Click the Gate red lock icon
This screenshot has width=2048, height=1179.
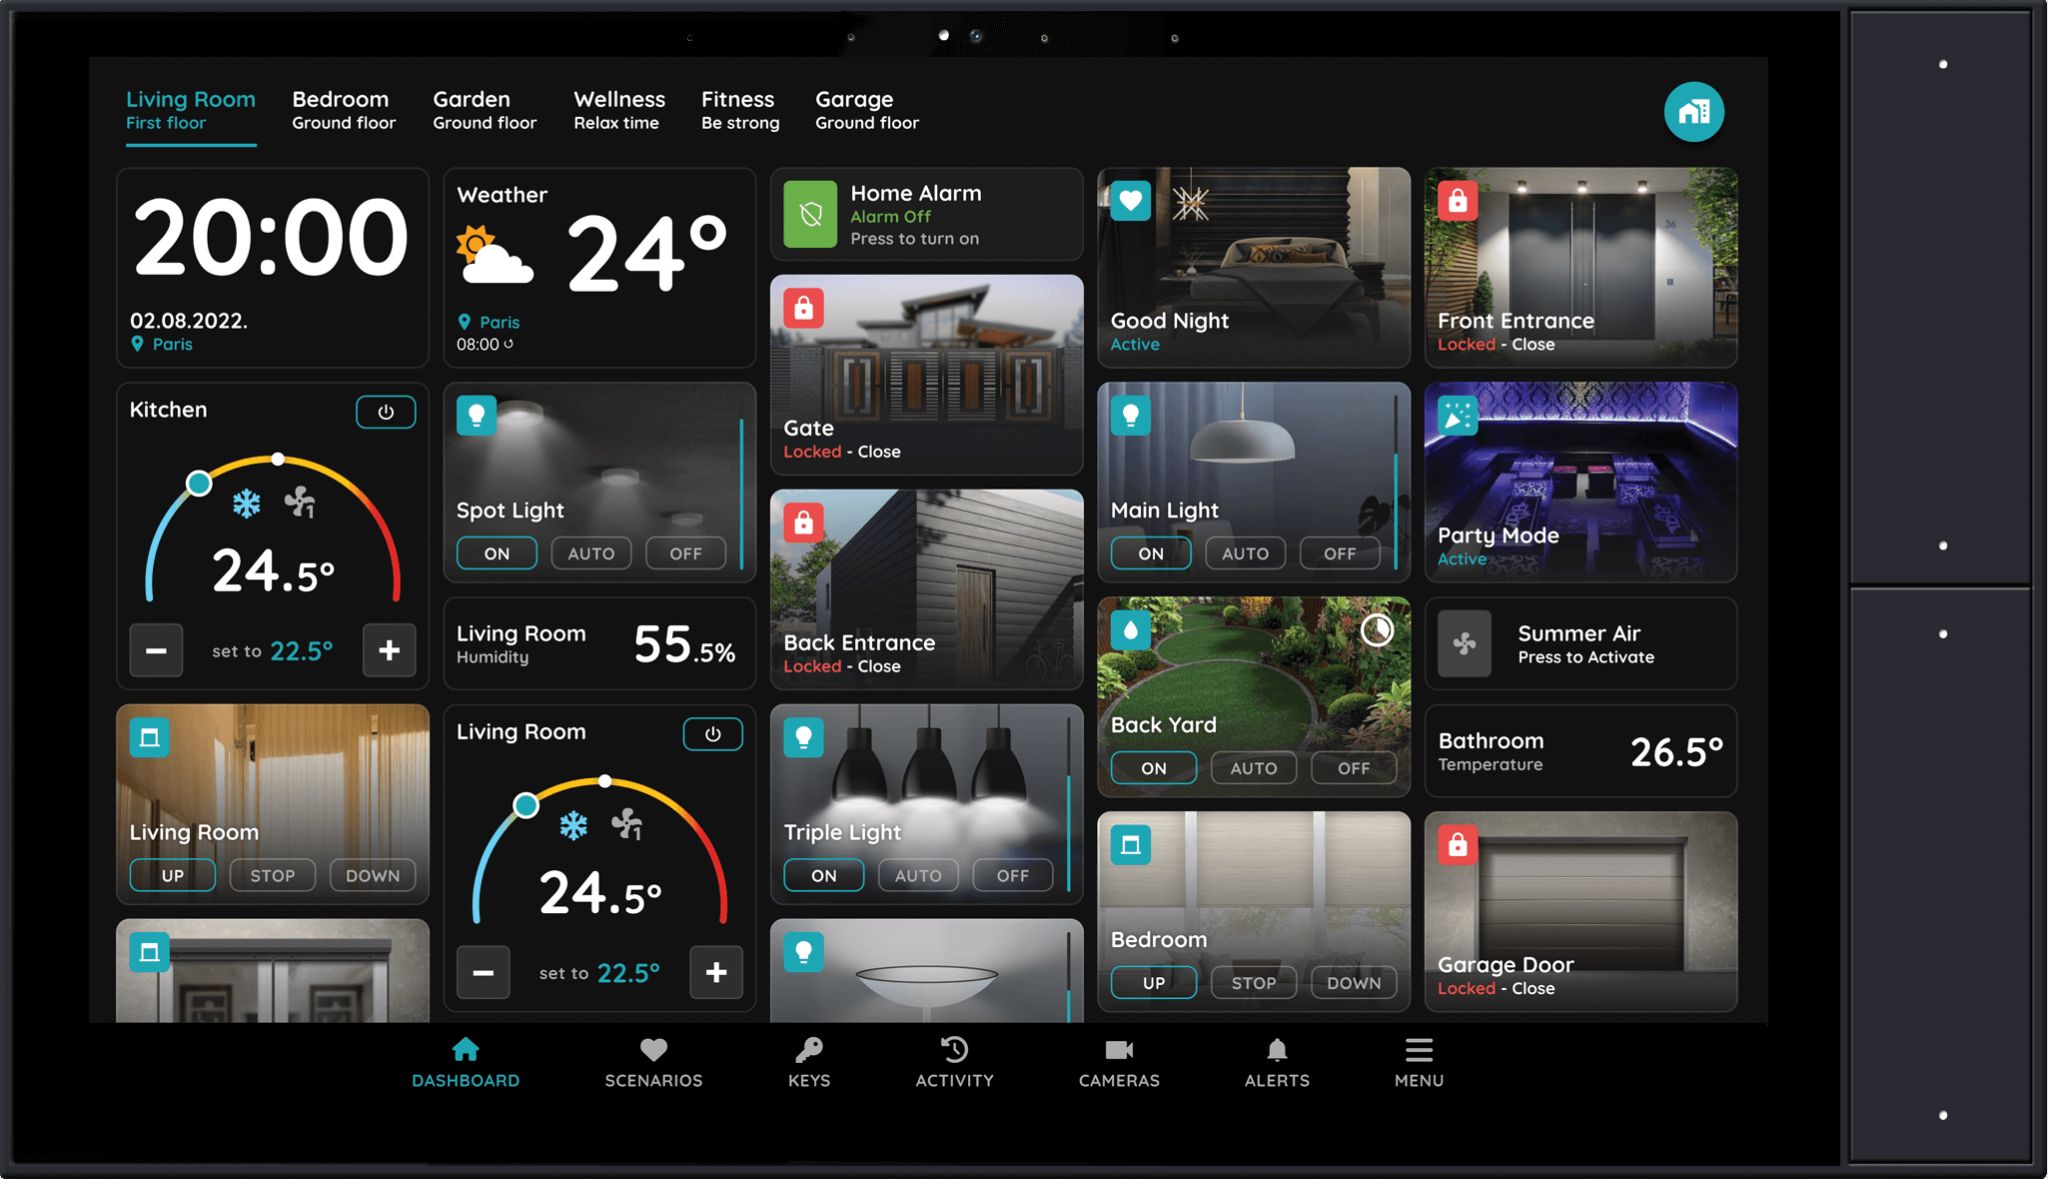(x=803, y=308)
